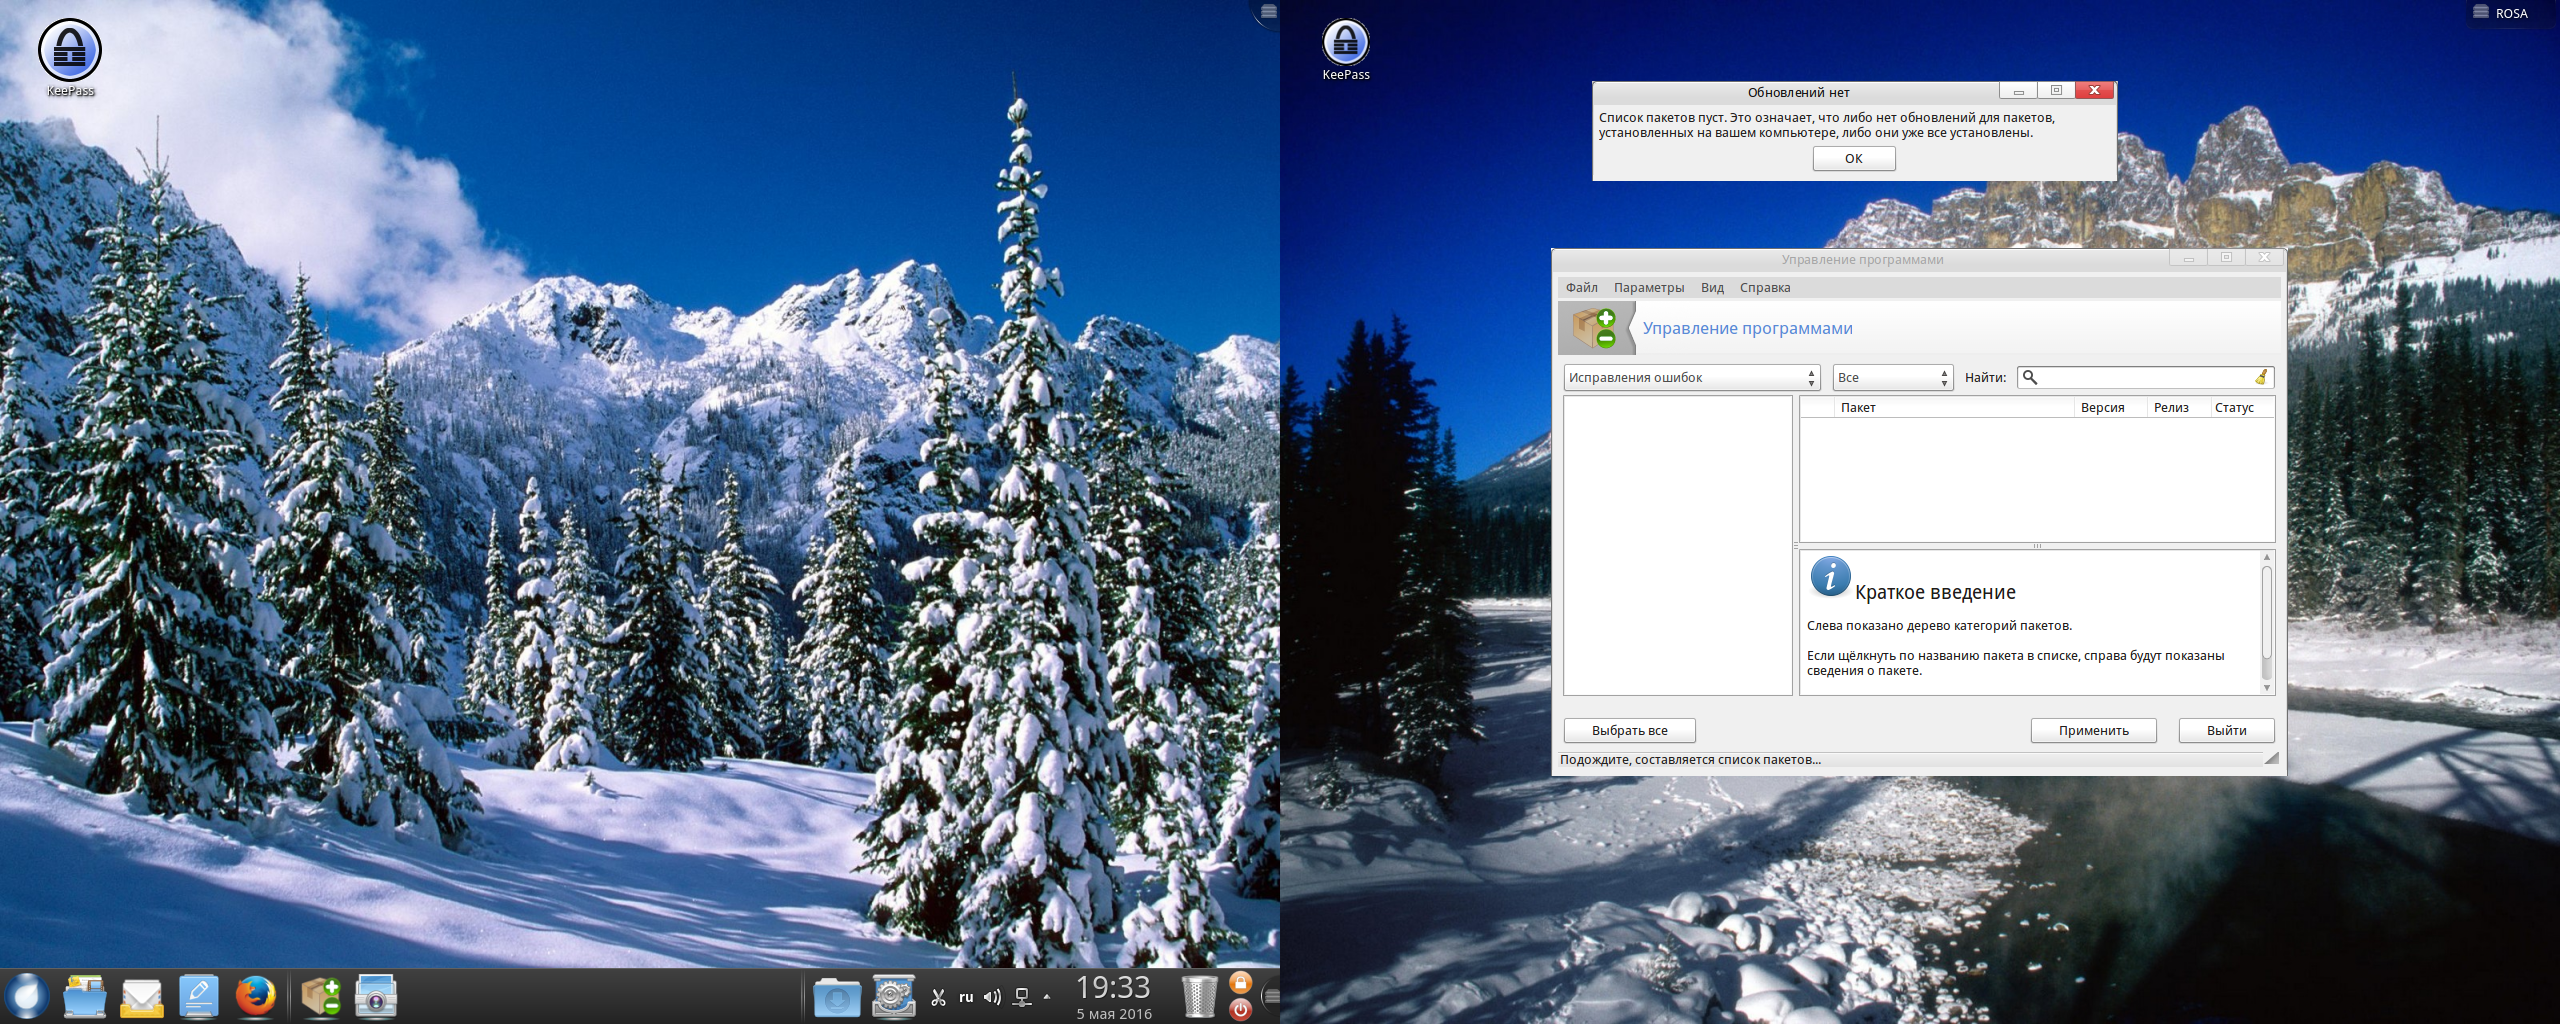The image size is (2560, 1024).
Task: Click the 'Краткое введение' heading
Action: (x=1935, y=592)
